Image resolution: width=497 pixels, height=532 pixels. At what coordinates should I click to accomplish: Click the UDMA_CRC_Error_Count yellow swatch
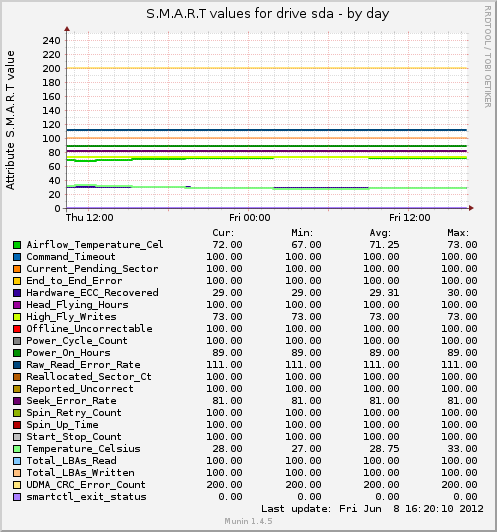tap(17, 485)
